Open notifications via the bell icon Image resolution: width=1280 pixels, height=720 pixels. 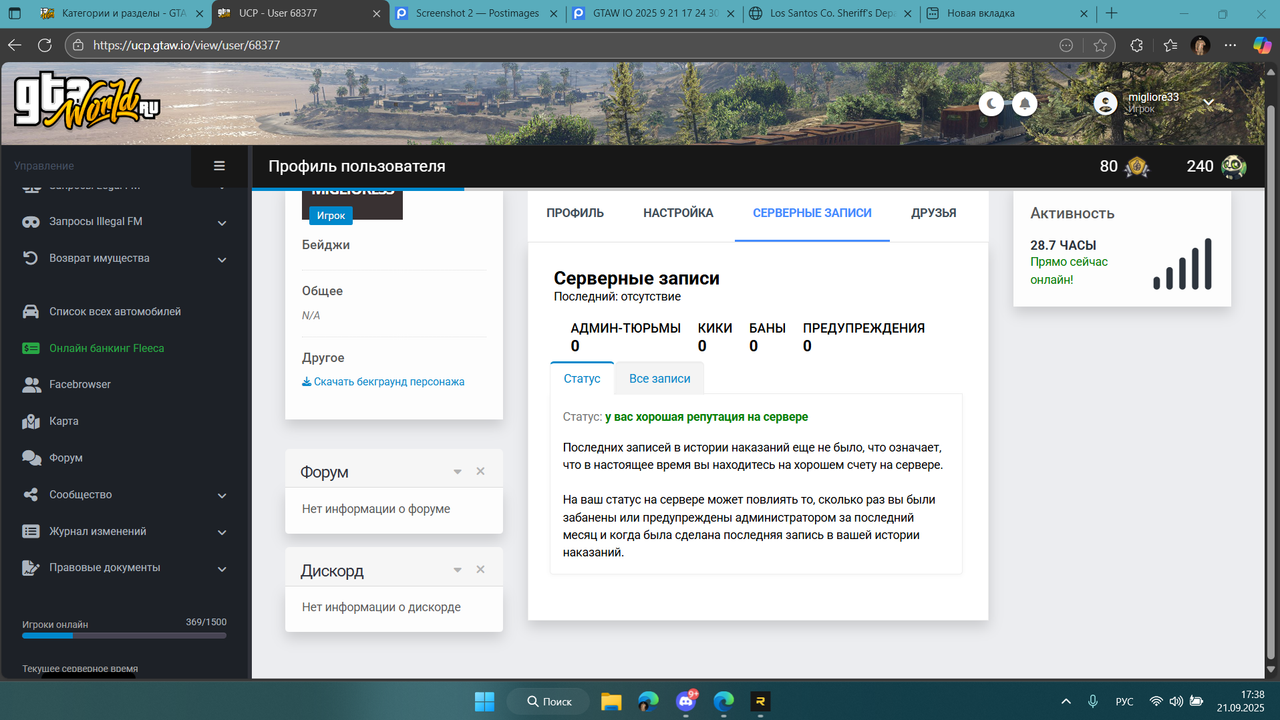pos(1024,103)
